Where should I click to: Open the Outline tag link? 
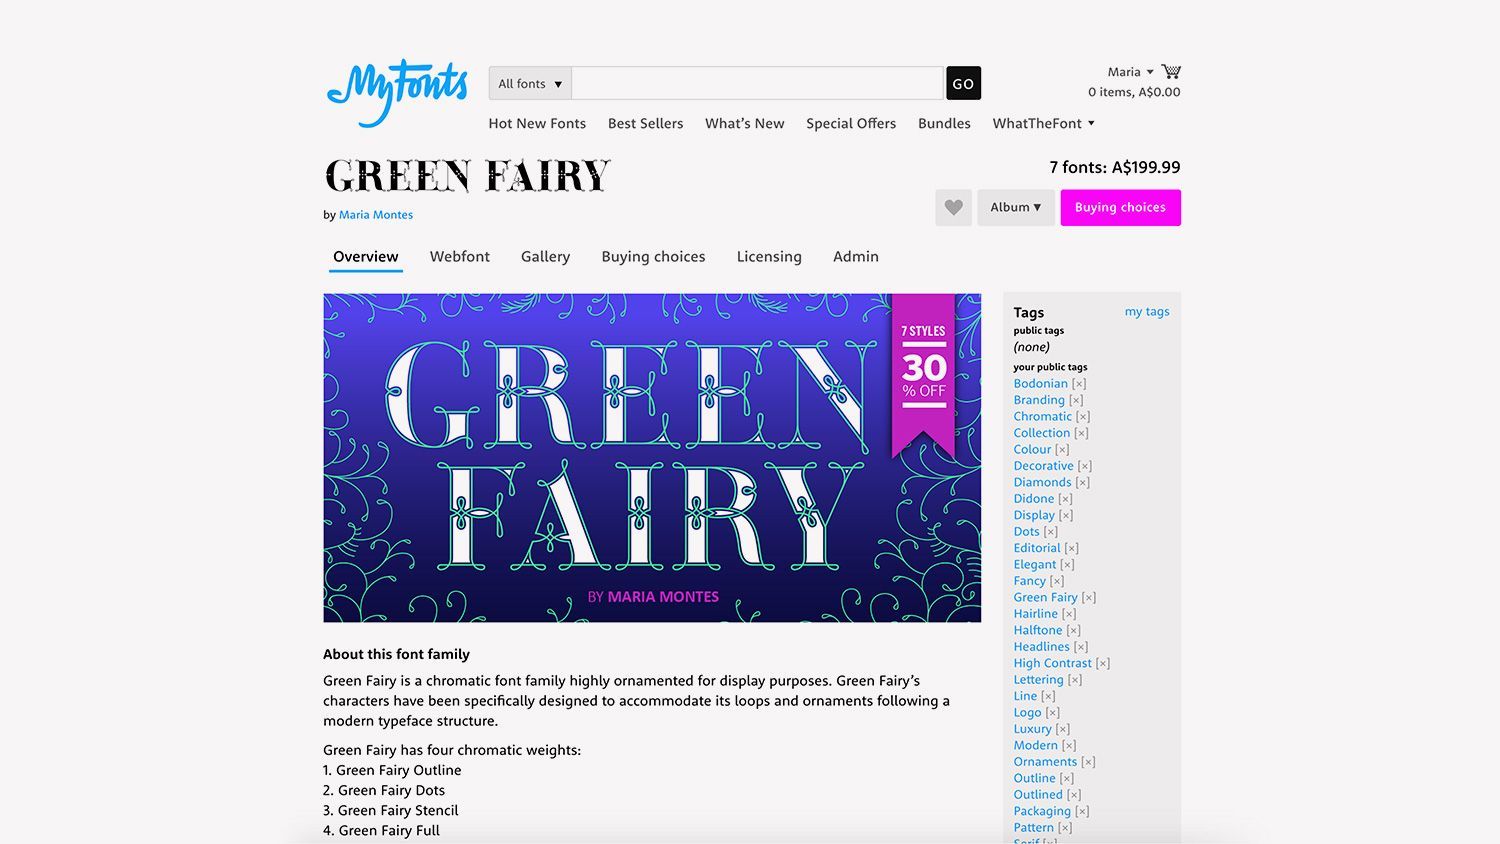click(1035, 779)
